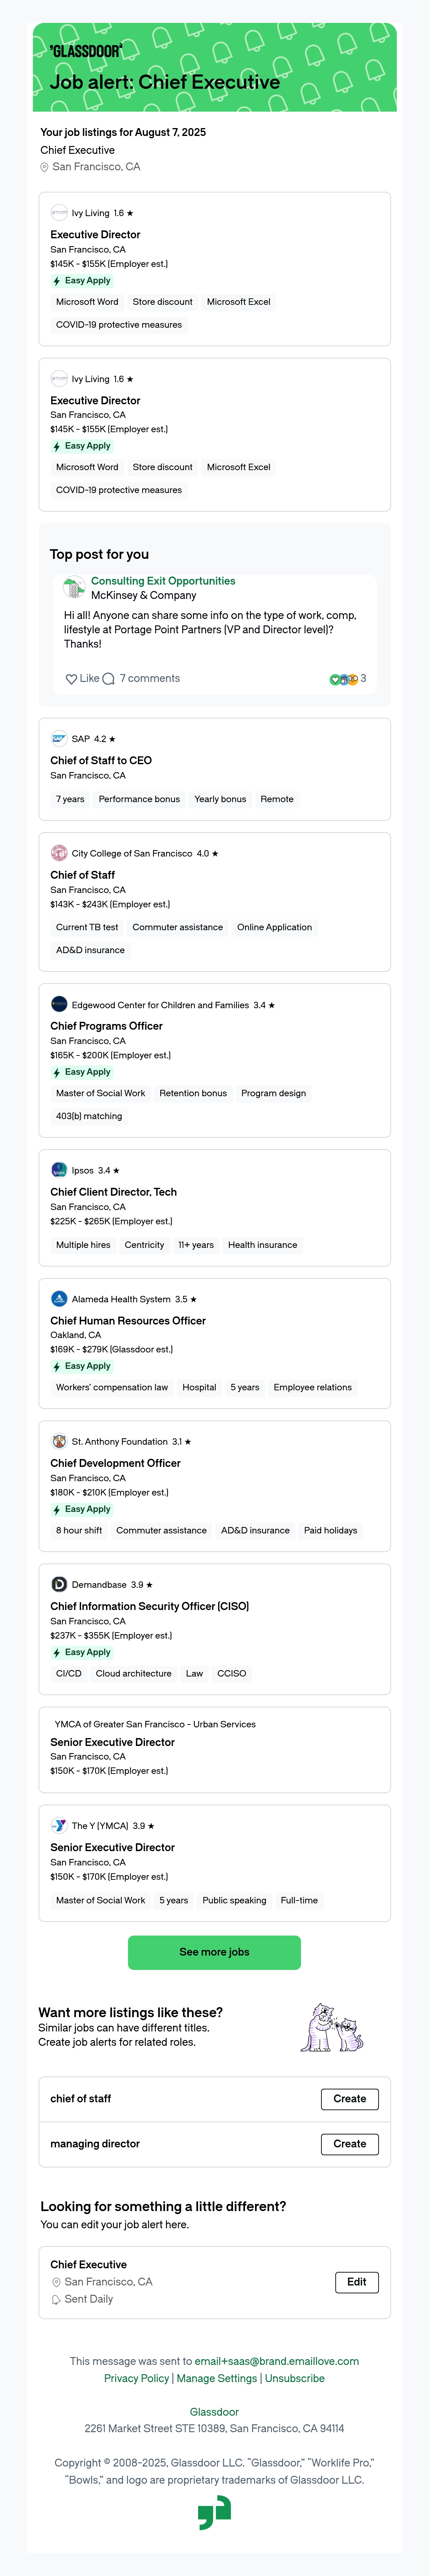This screenshot has height=2576, width=429.
Task: Click the Glassdoor logo in the green header
Action: click(x=86, y=50)
